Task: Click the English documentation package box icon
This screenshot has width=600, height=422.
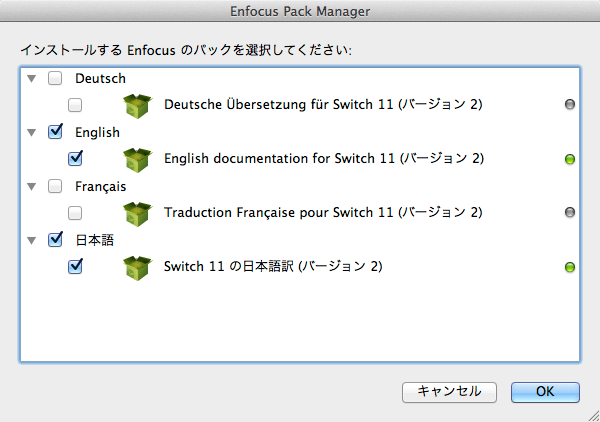Action: tap(137, 160)
